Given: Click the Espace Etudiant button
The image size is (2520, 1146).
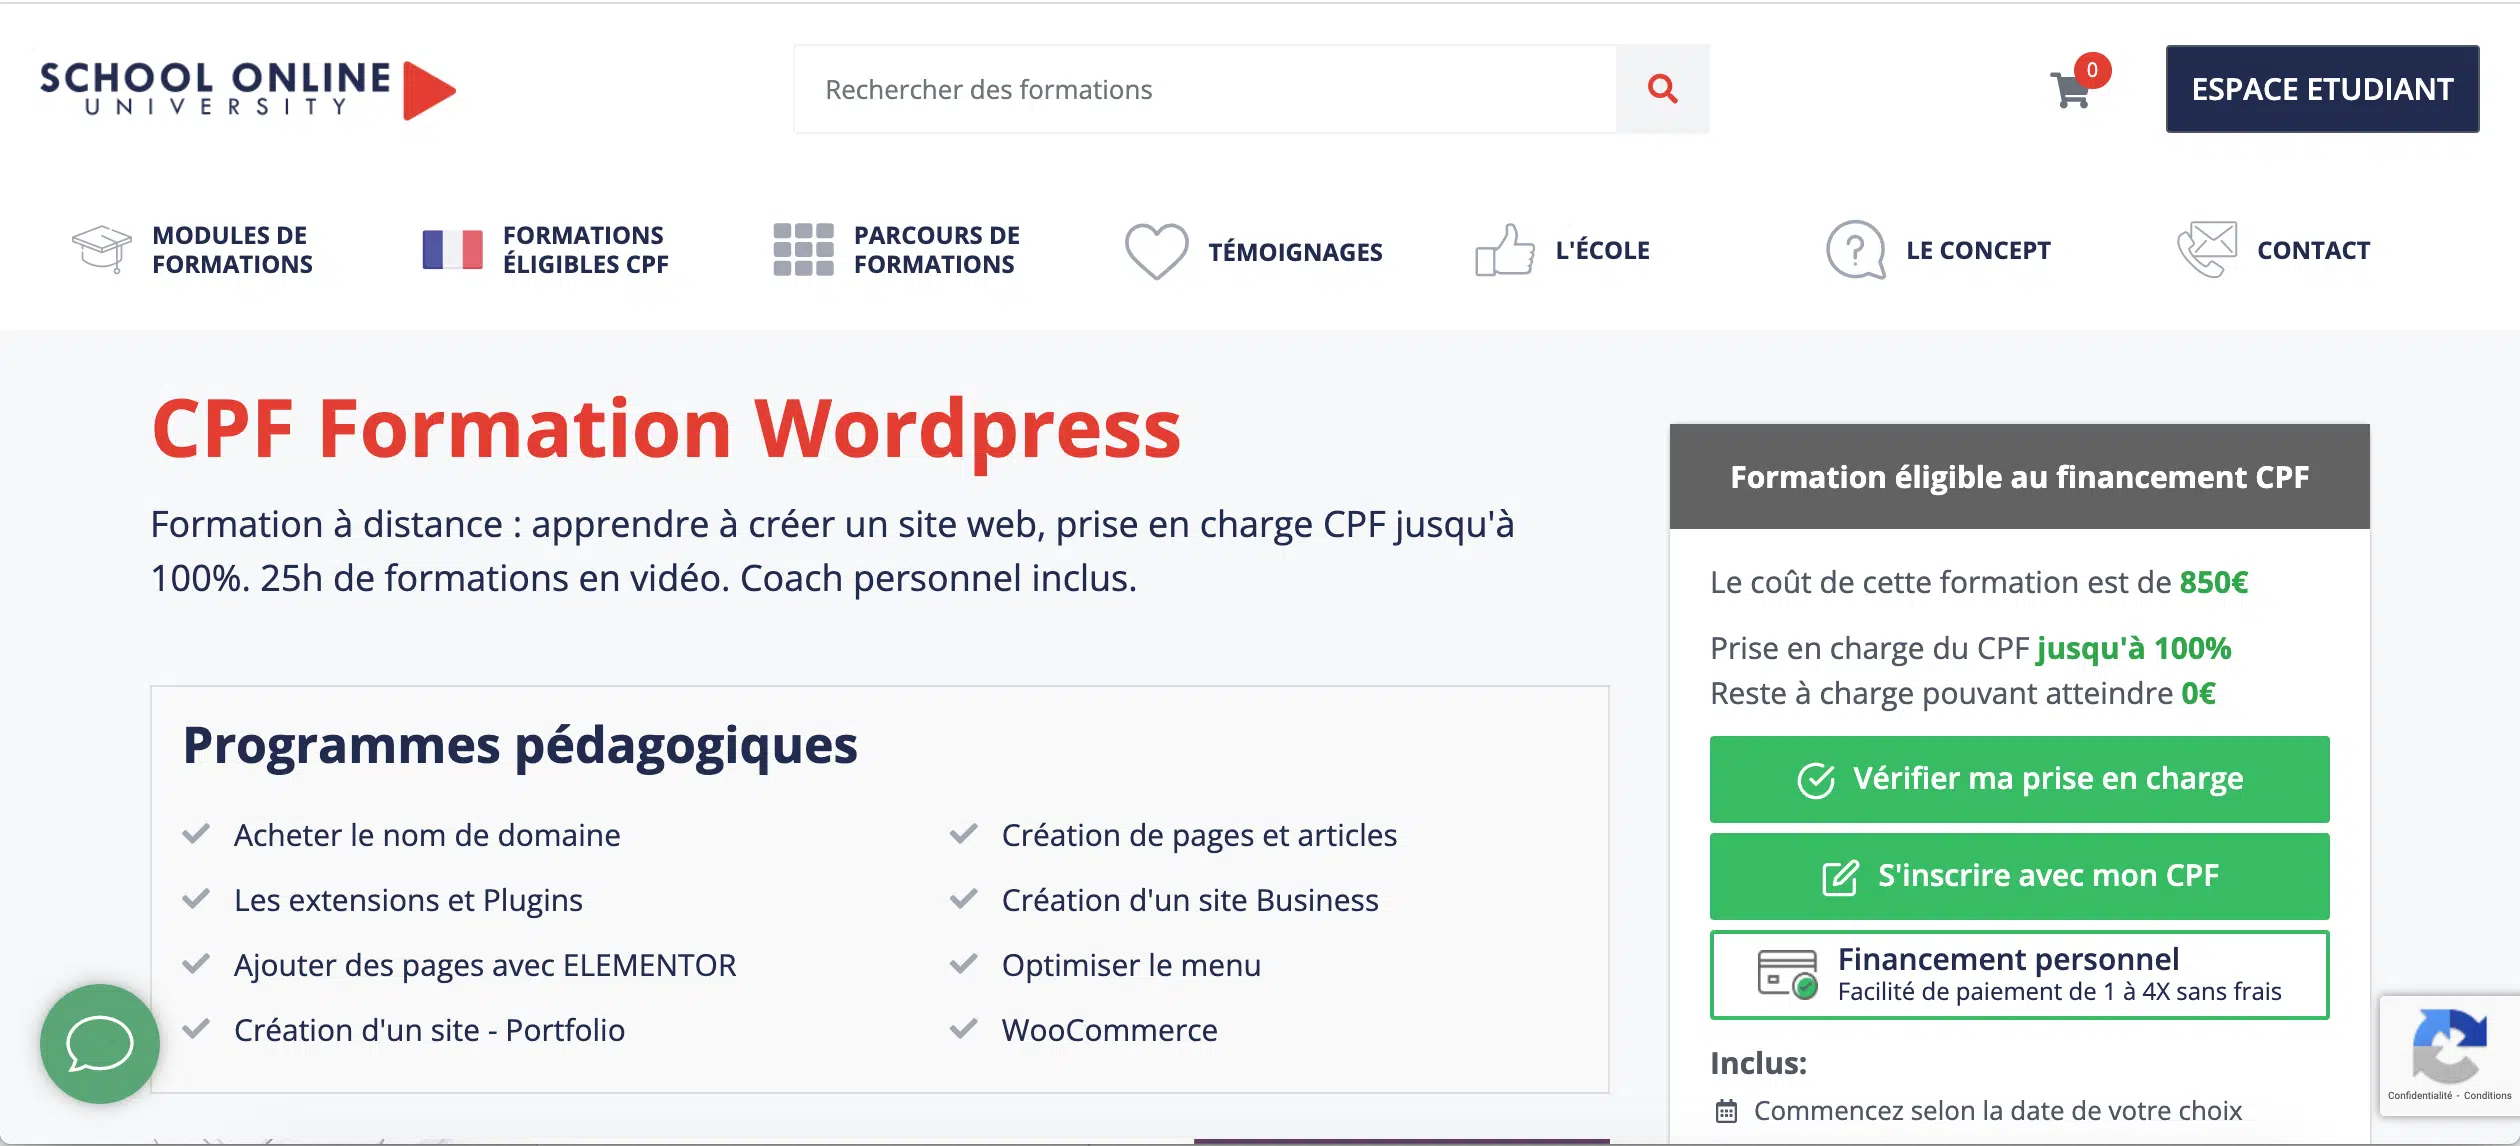Looking at the screenshot, I should tap(2322, 89).
